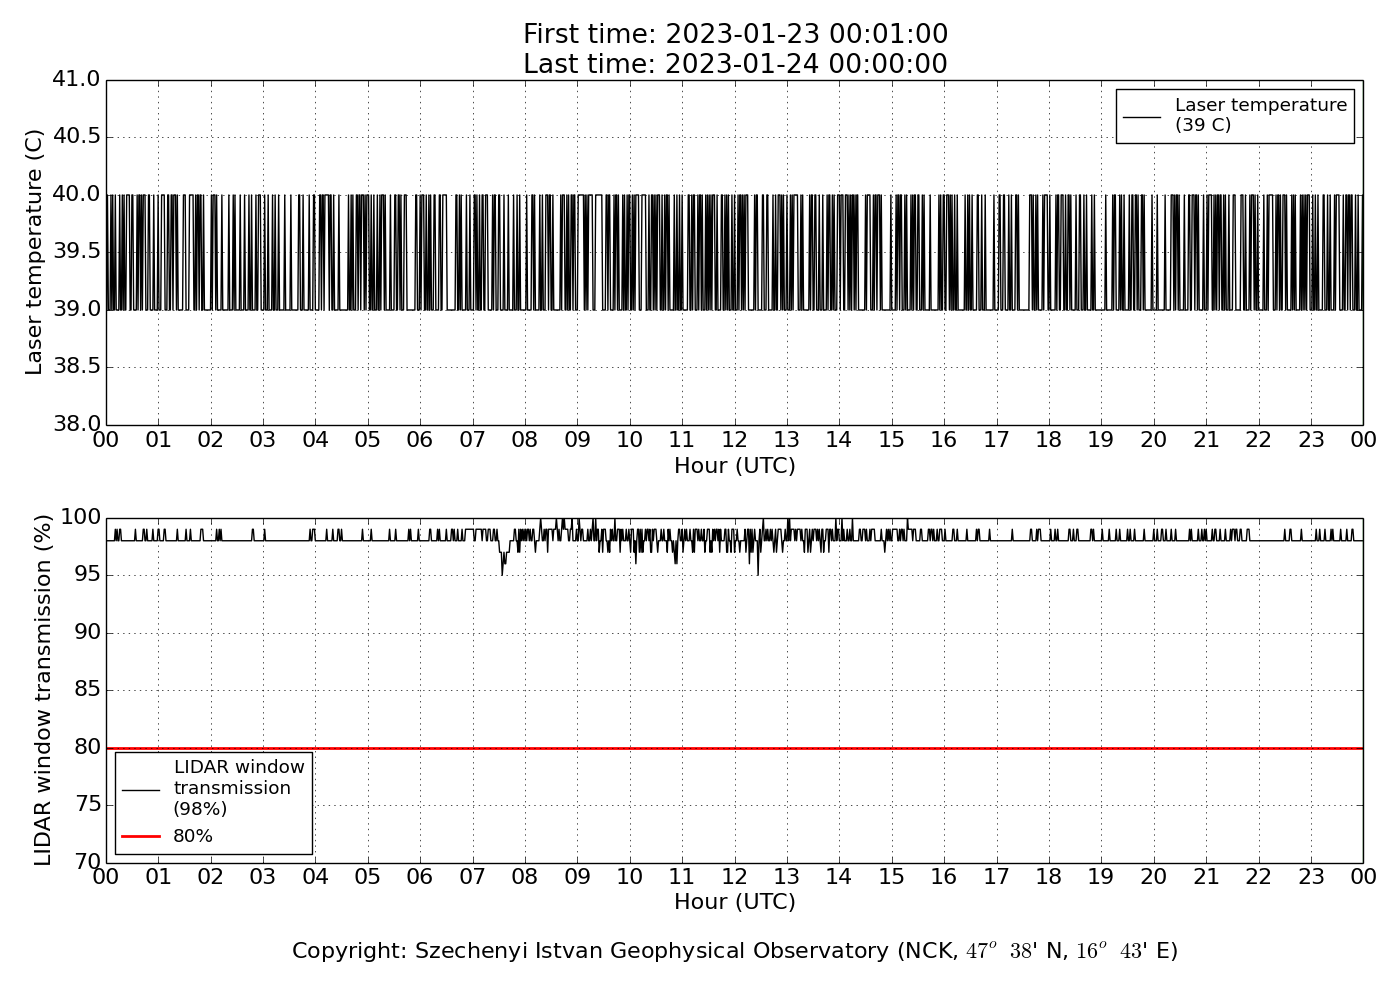Click the 20 hour tick under the lower plot
This screenshot has width=1400, height=1000.
(x=1153, y=877)
